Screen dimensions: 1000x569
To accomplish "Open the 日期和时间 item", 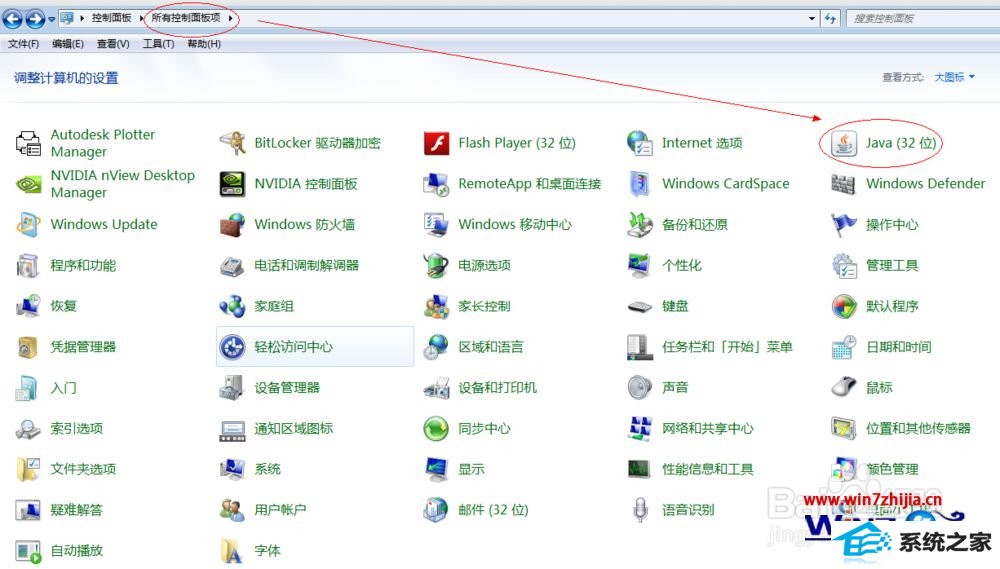I will (x=881, y=347).
